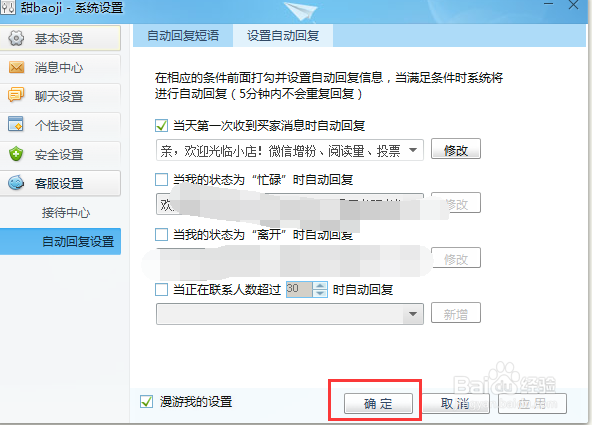Viewport: 592px width, 425px height.
Task: Click the 修改 button beside the first reply
Action: tap(456, 149)
